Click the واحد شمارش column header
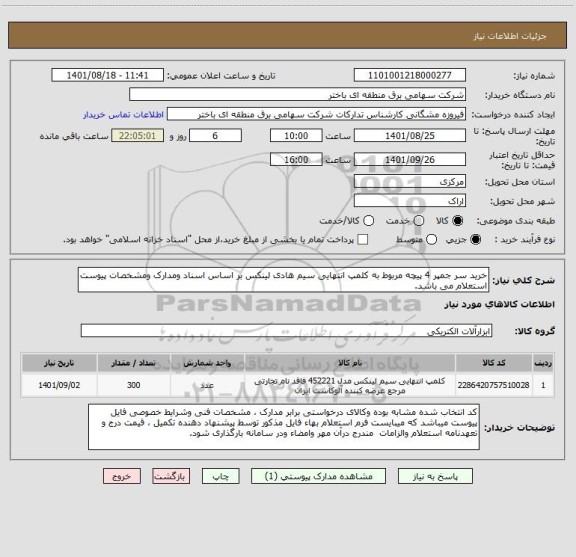Viewport: 576px width, 557px height. (207, 363)
